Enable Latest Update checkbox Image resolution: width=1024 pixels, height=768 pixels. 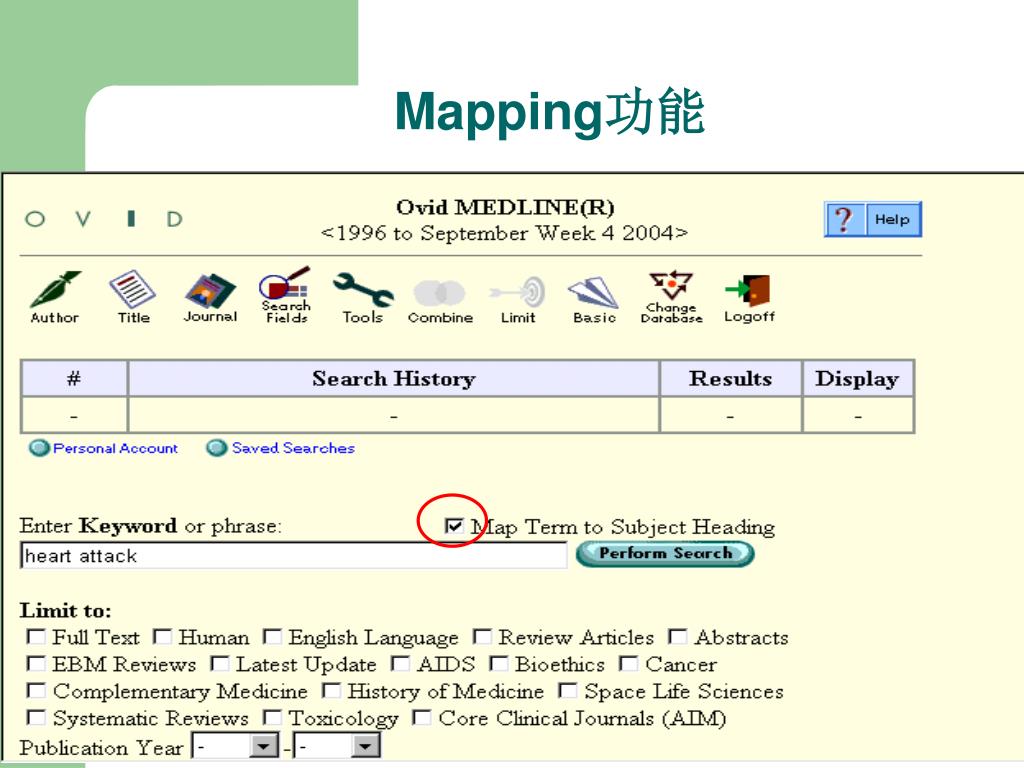pyautogui.click(x=220, y=664)
